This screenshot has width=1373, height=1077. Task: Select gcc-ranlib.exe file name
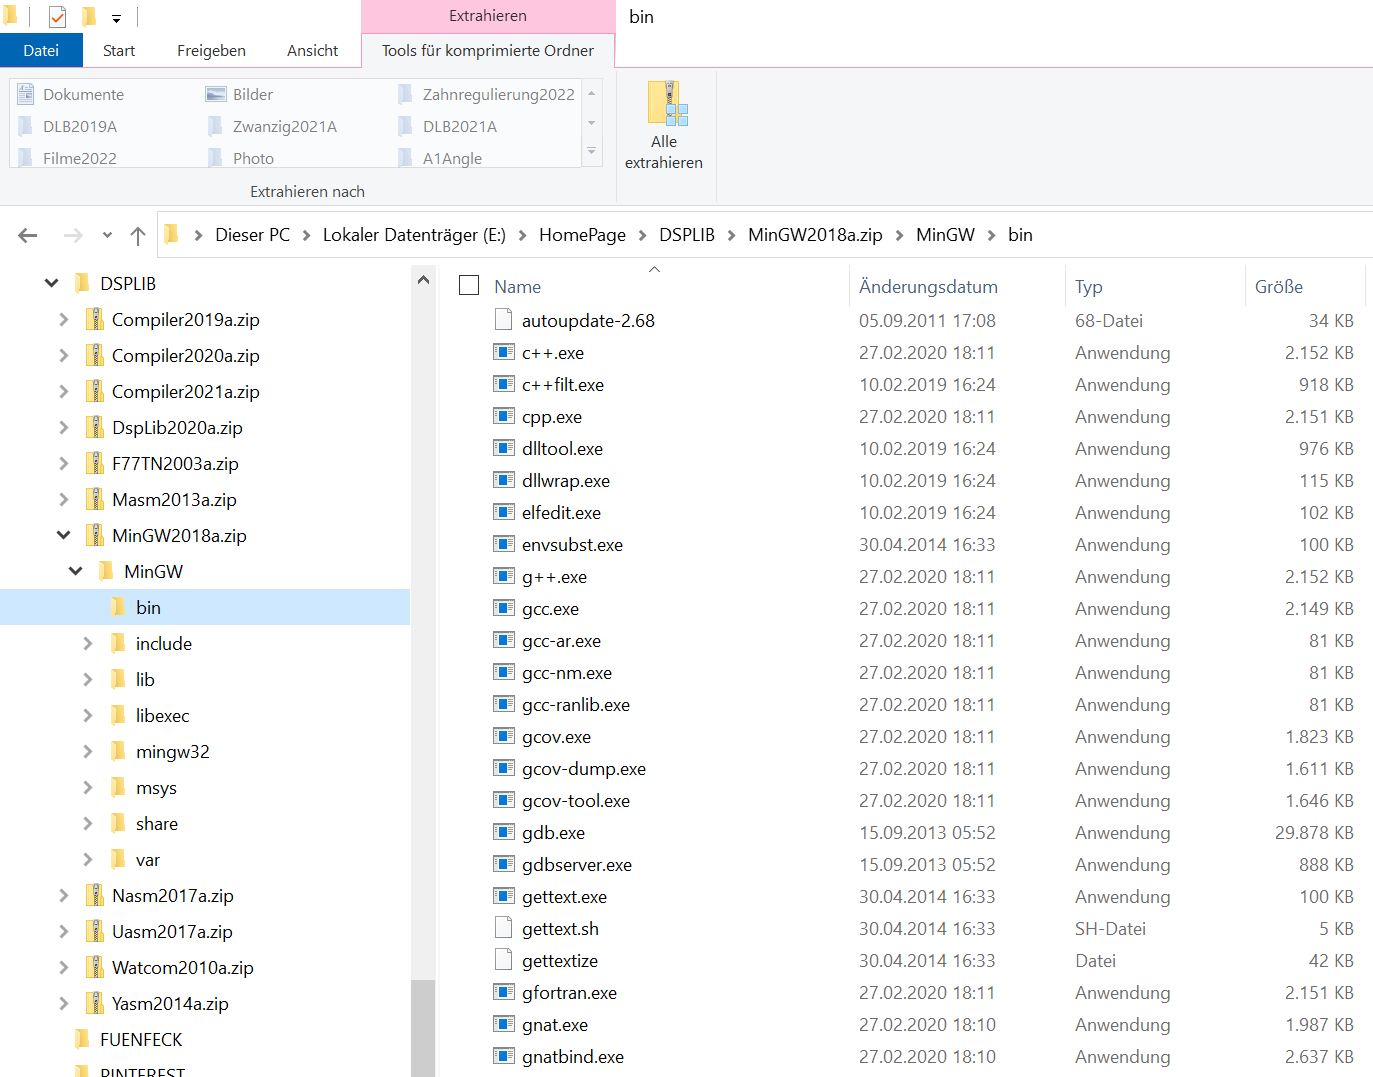[x=576, y=705]
